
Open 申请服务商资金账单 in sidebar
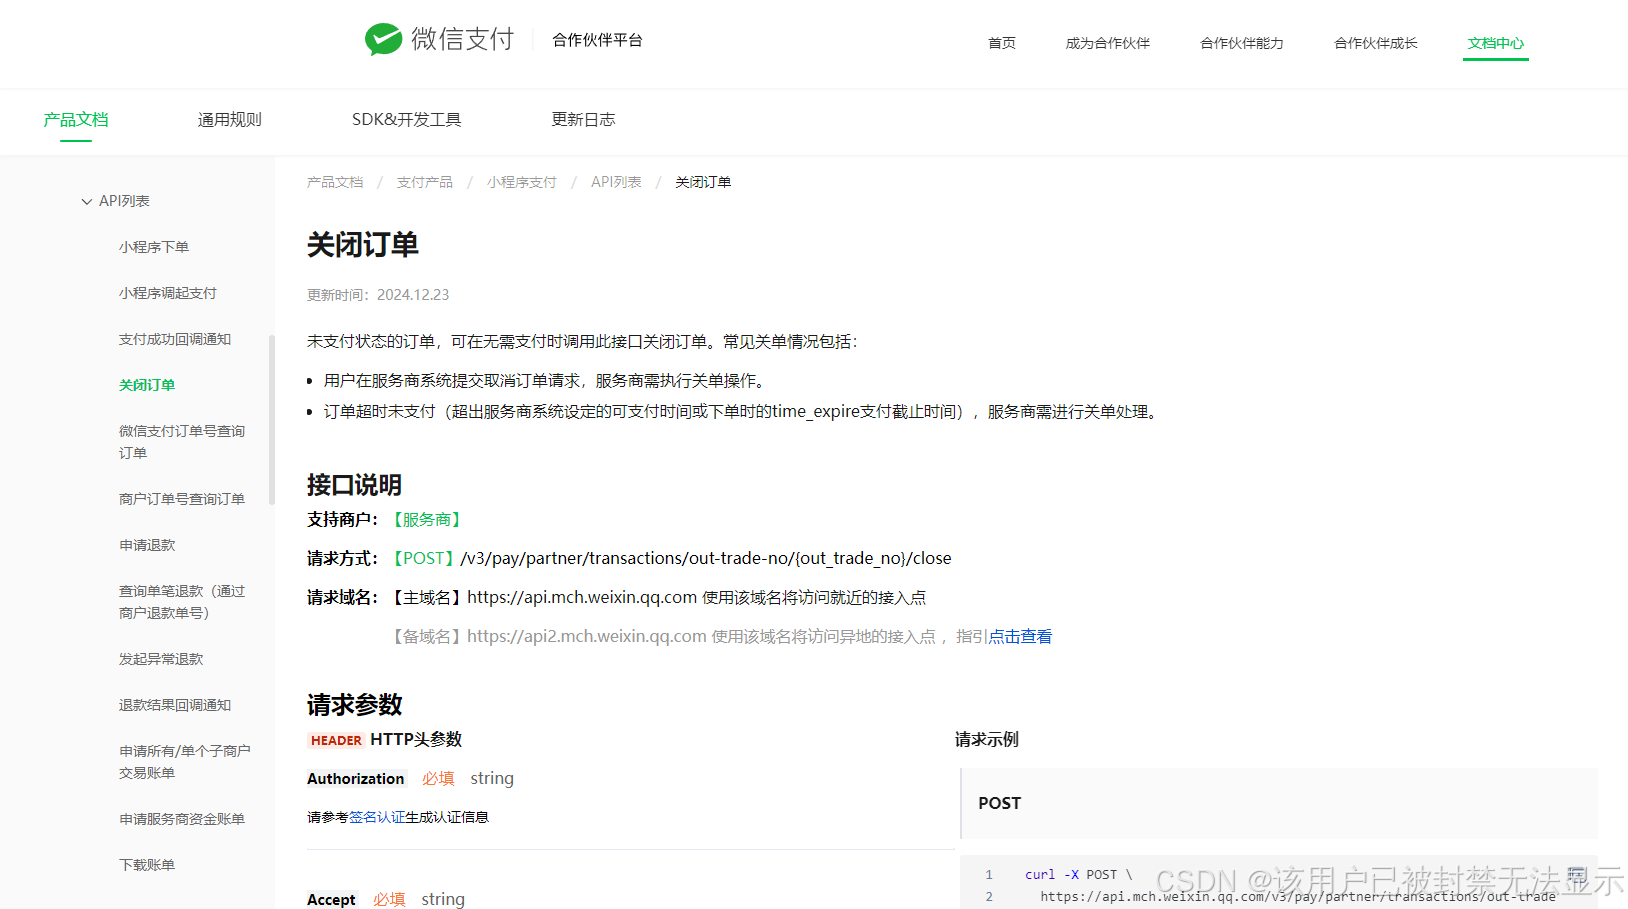(x=182, y=819)
